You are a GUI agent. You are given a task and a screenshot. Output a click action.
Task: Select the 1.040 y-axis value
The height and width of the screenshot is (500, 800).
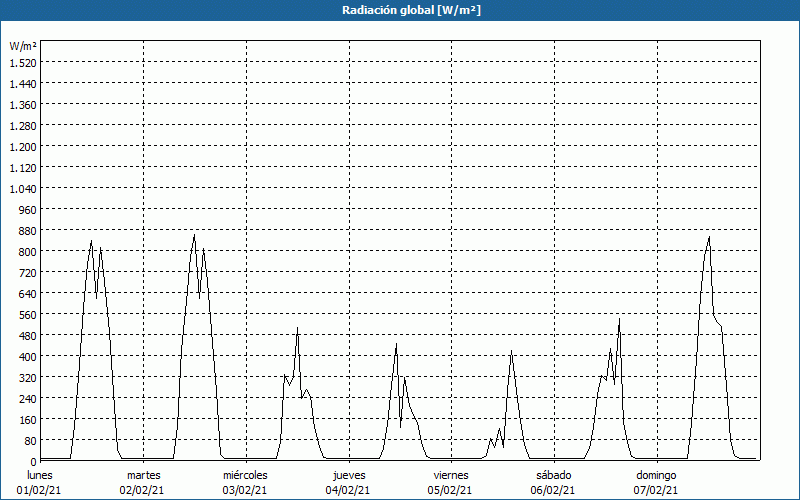point(23,189)
